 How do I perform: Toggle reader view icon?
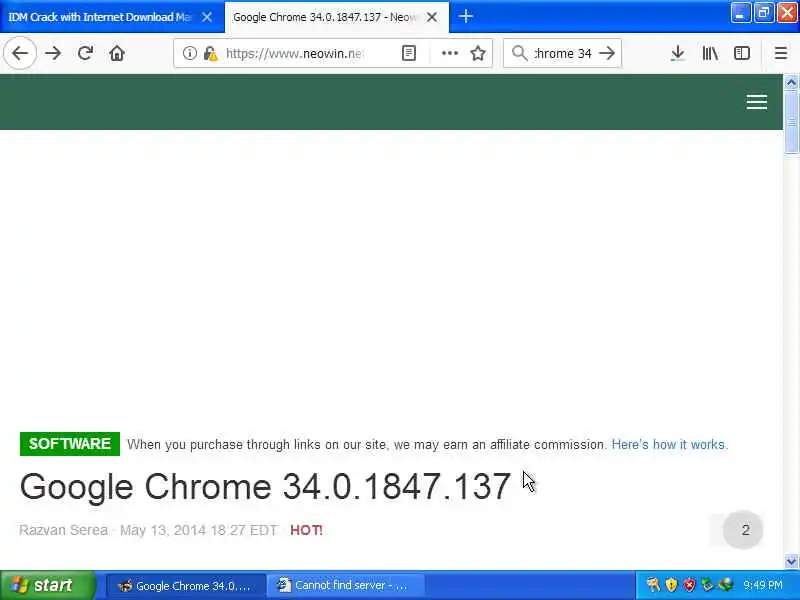pos(409,53)
